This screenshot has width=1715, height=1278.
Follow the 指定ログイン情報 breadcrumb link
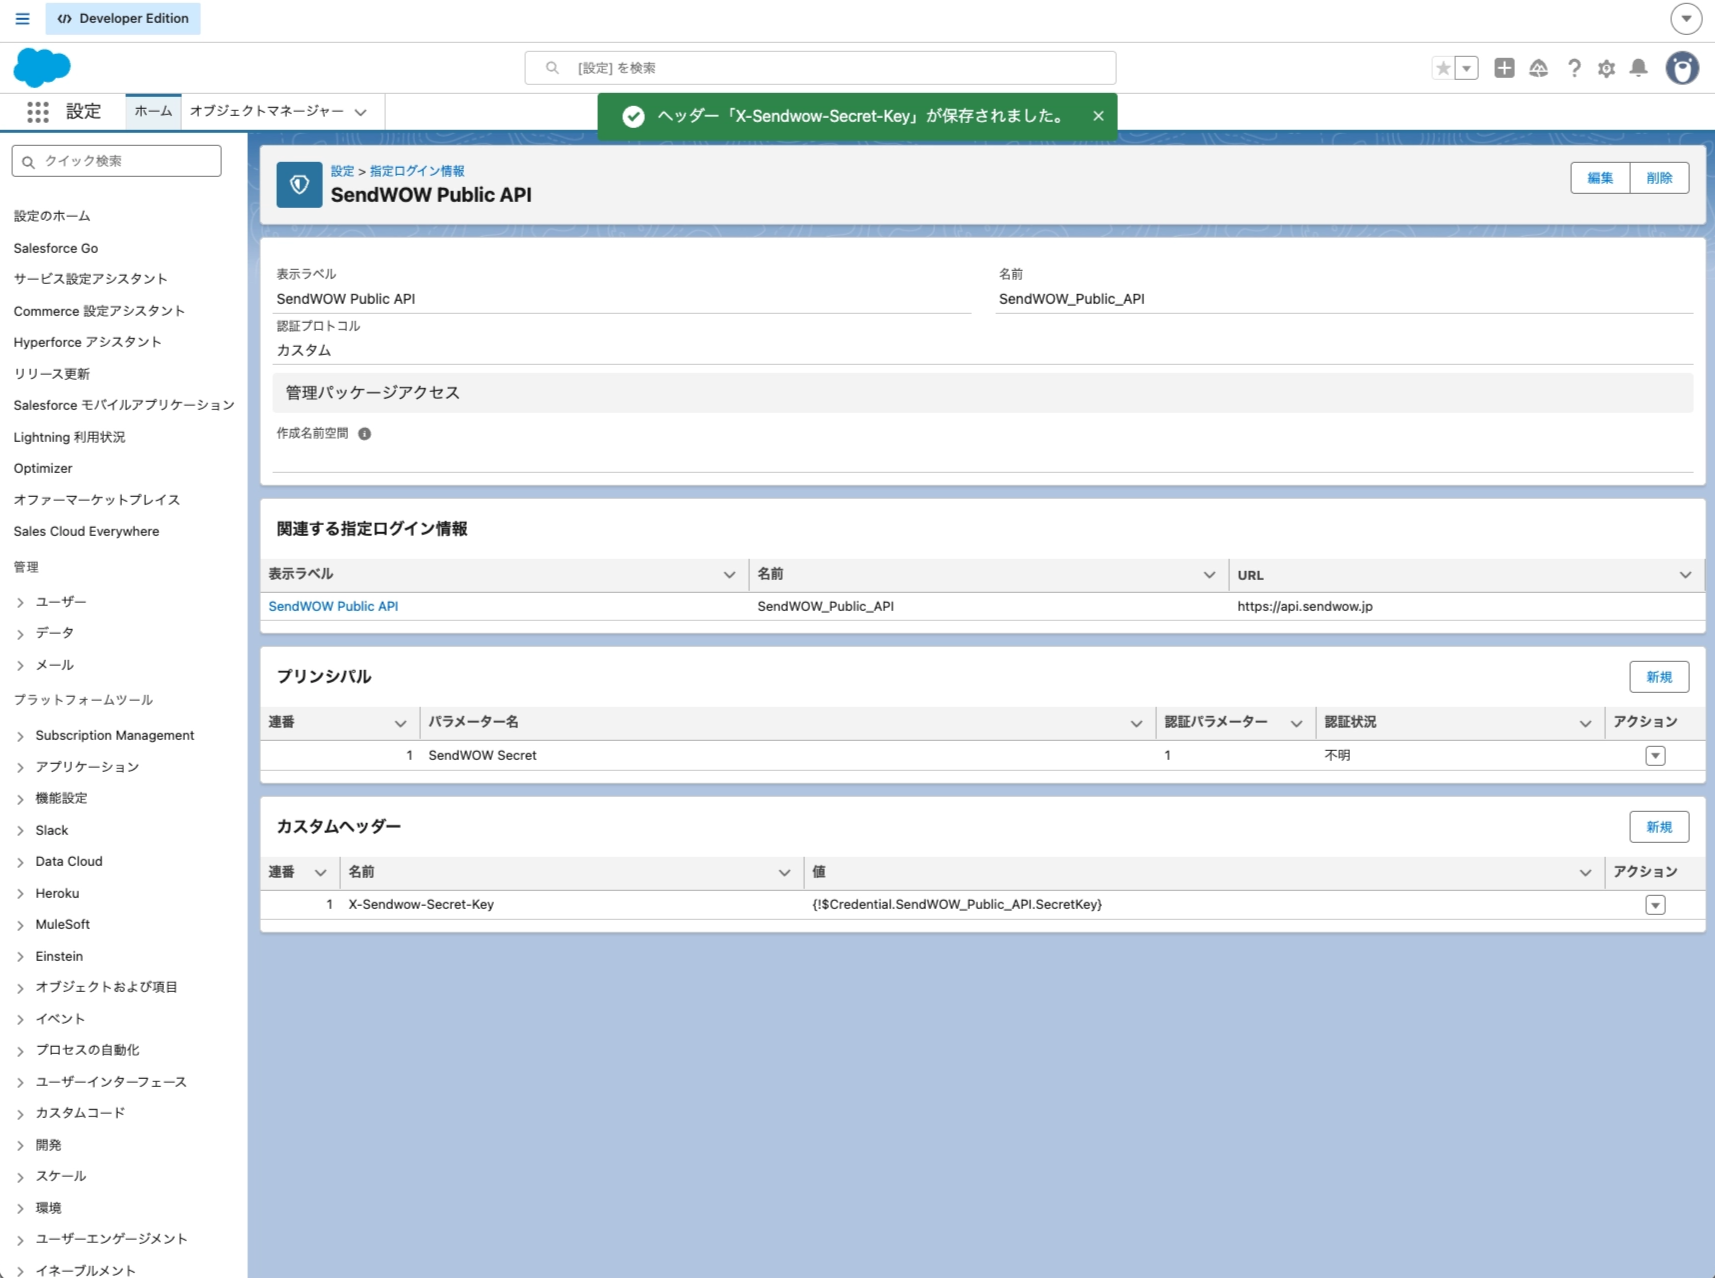[x=417, y=171]
